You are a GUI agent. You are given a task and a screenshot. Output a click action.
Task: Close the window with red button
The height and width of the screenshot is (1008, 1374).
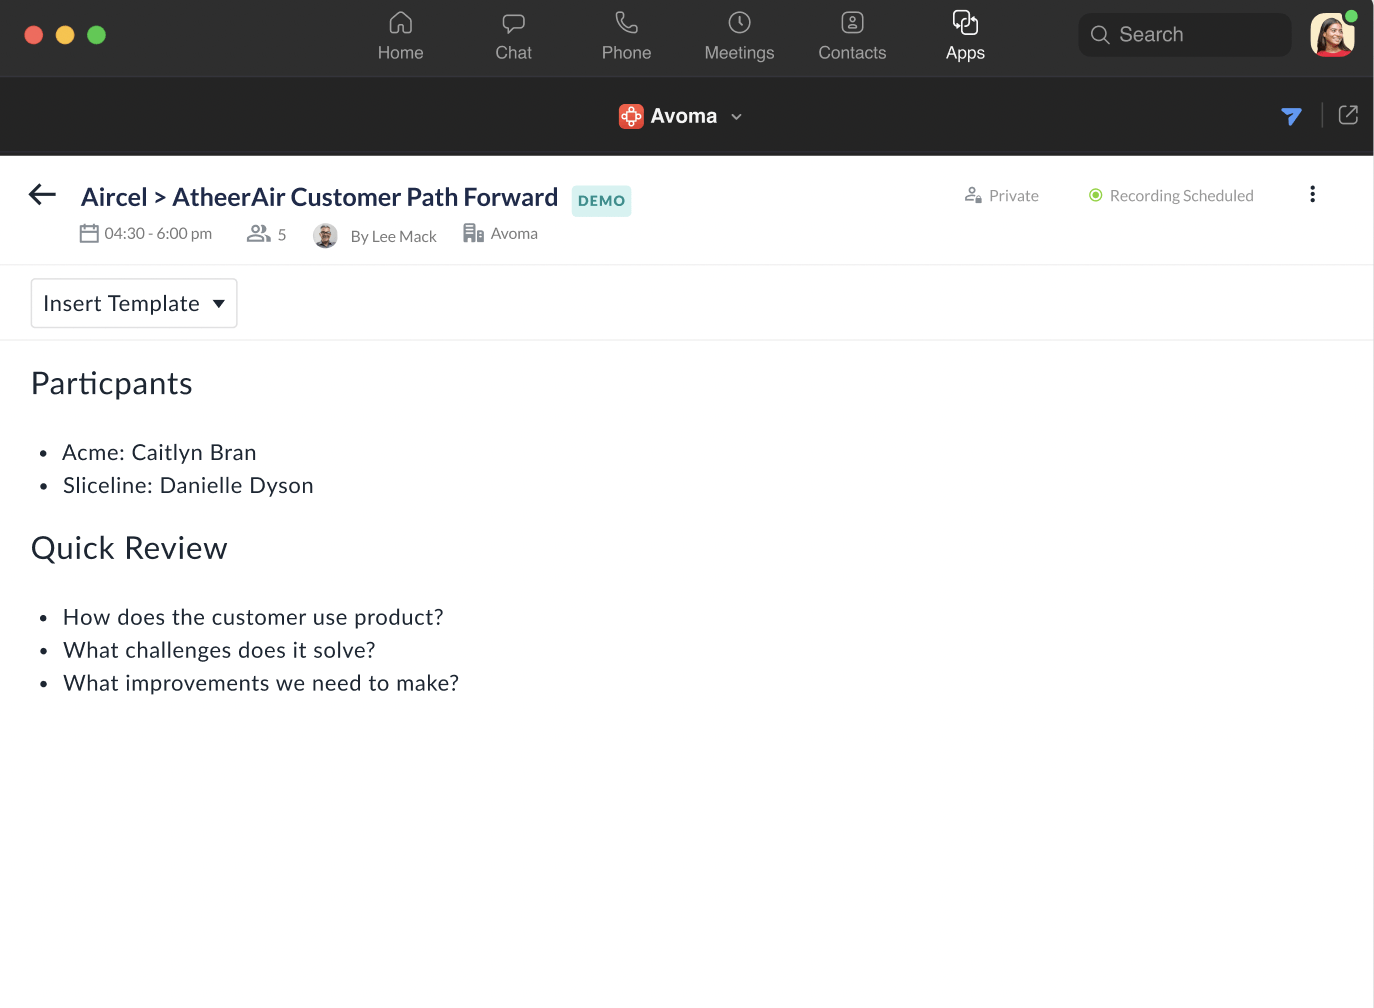coord(33,35)
